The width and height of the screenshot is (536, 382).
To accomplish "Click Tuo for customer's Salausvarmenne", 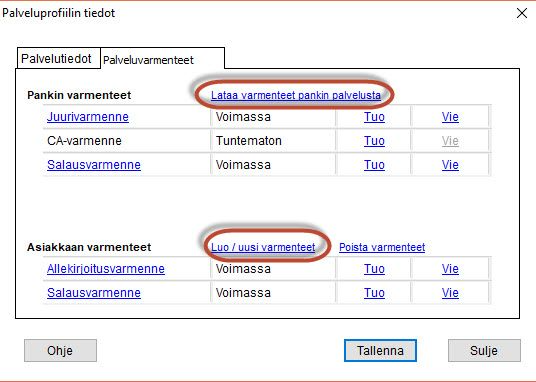I will click(374, 293).
